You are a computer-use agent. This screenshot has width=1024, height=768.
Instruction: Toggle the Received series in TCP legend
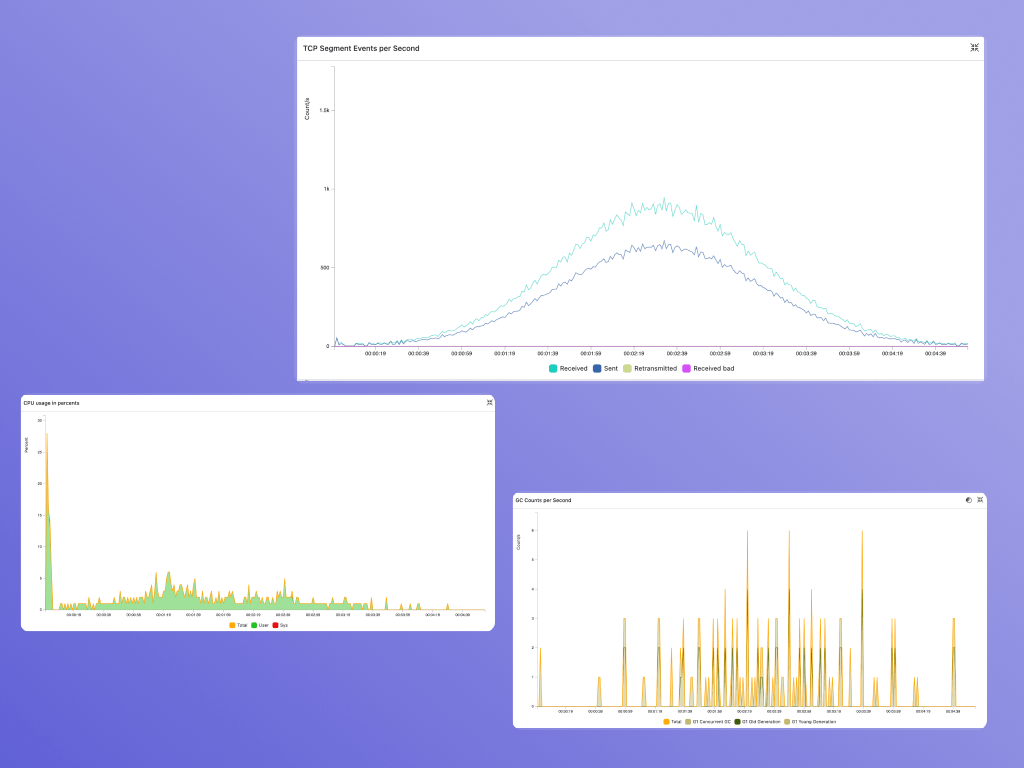(x=568, y=368)
